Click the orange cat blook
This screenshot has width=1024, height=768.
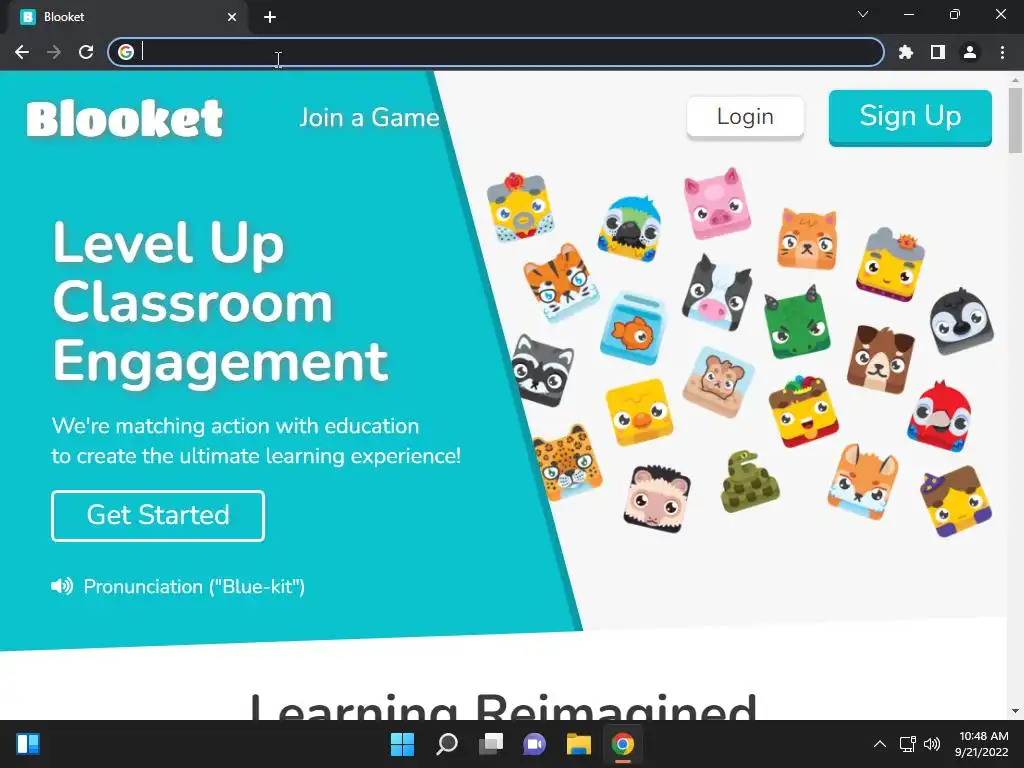(x=807, y=240)
